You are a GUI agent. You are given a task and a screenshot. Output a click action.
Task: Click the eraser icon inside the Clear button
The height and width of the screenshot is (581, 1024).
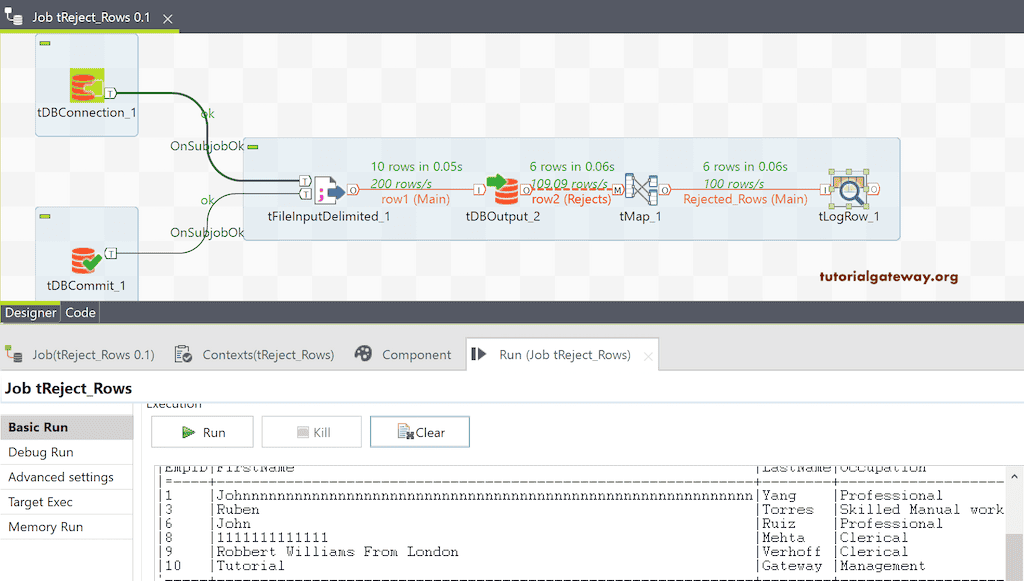[x=404, y=431]
